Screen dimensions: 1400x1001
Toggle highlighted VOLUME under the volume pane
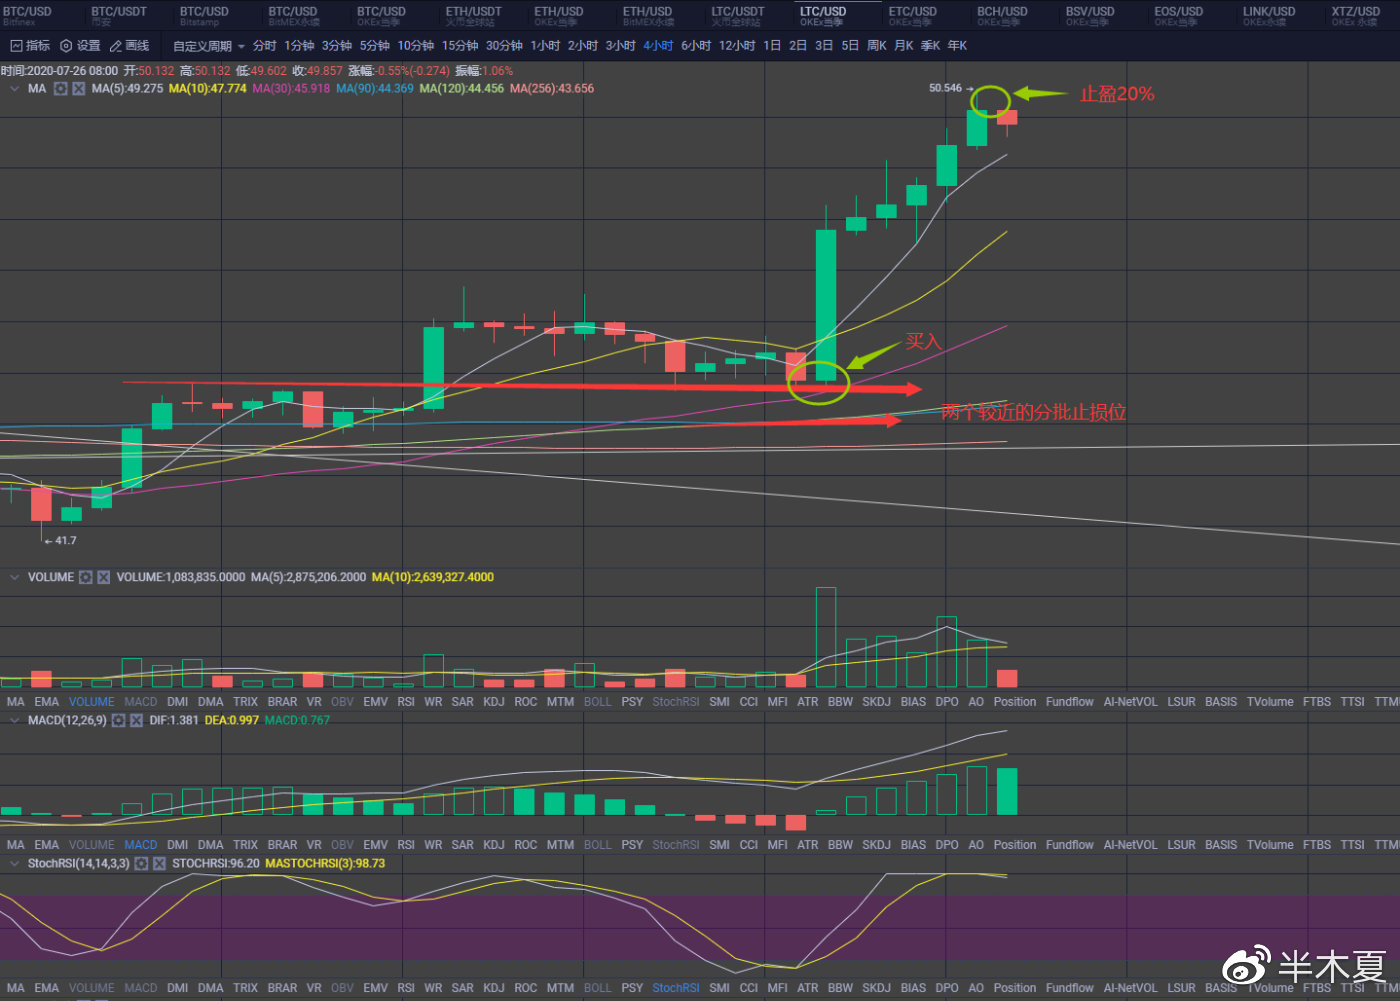(x=91, y=702)
